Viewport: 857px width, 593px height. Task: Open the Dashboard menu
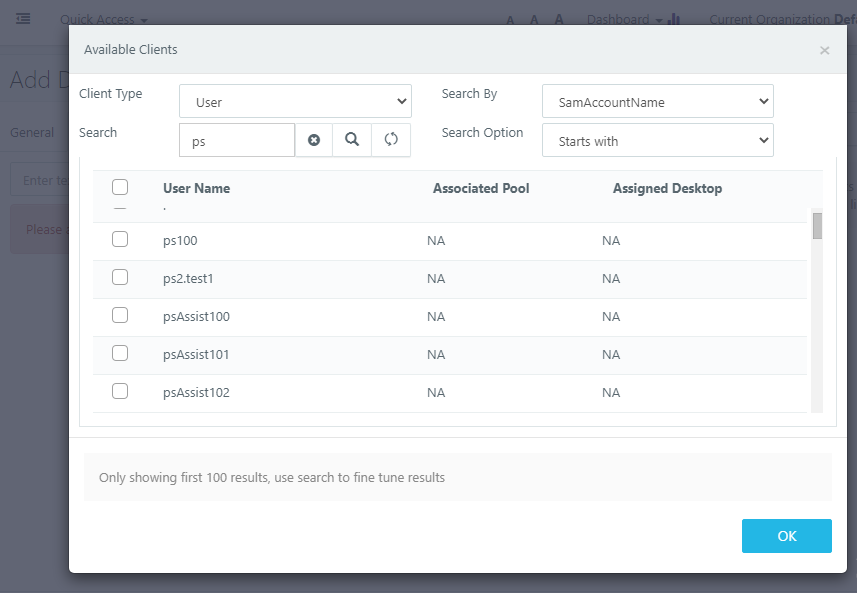[624, 20]
